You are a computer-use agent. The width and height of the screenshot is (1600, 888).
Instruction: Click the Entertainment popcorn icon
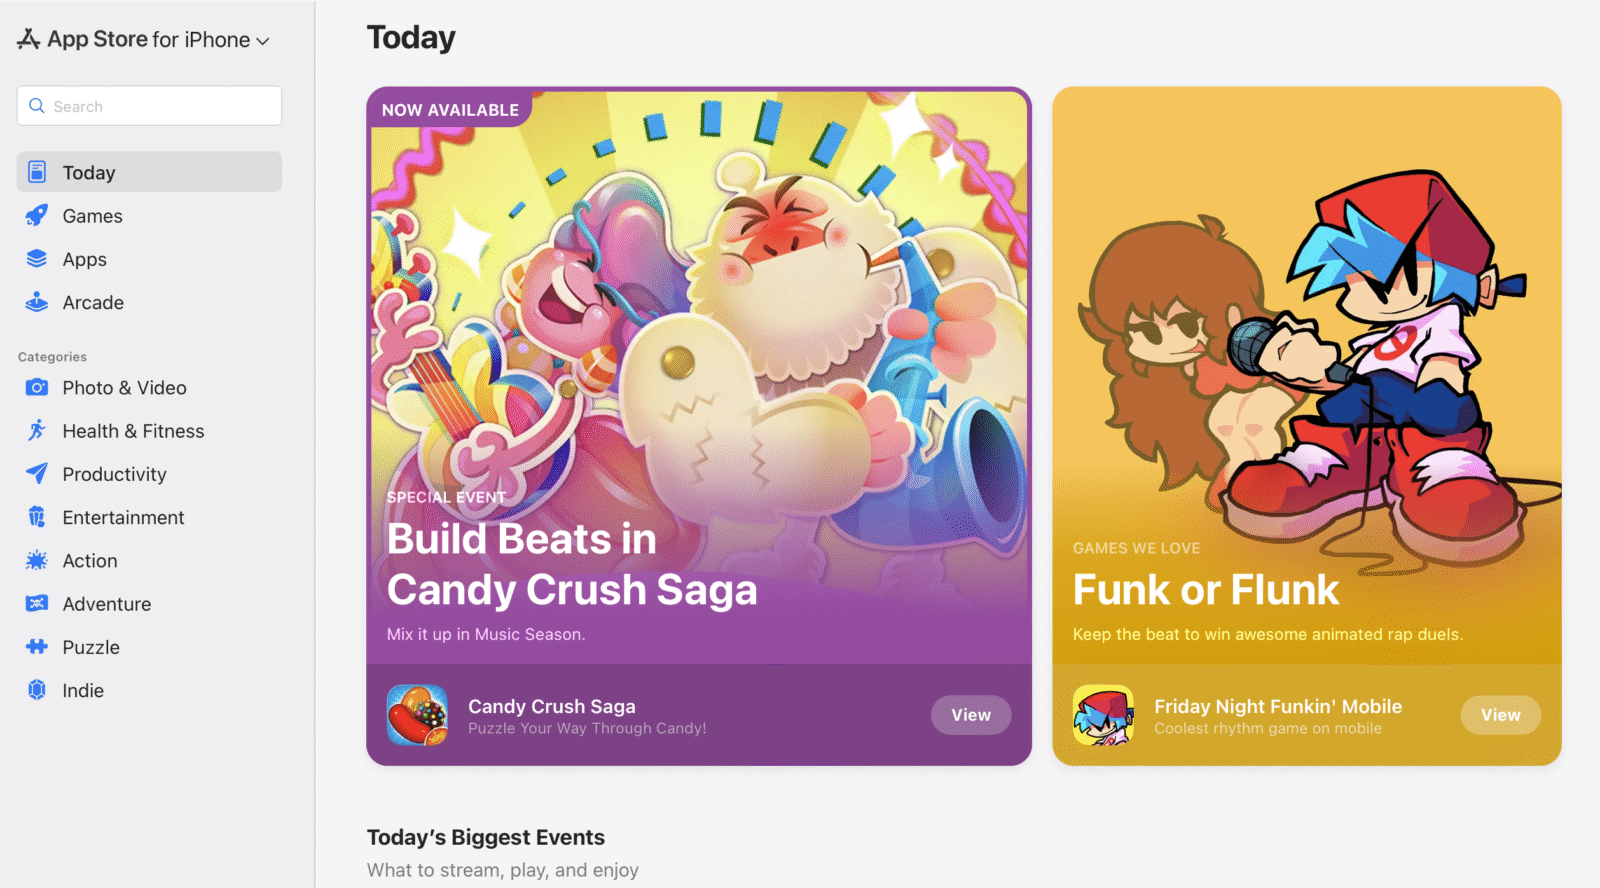click(37, 517)
